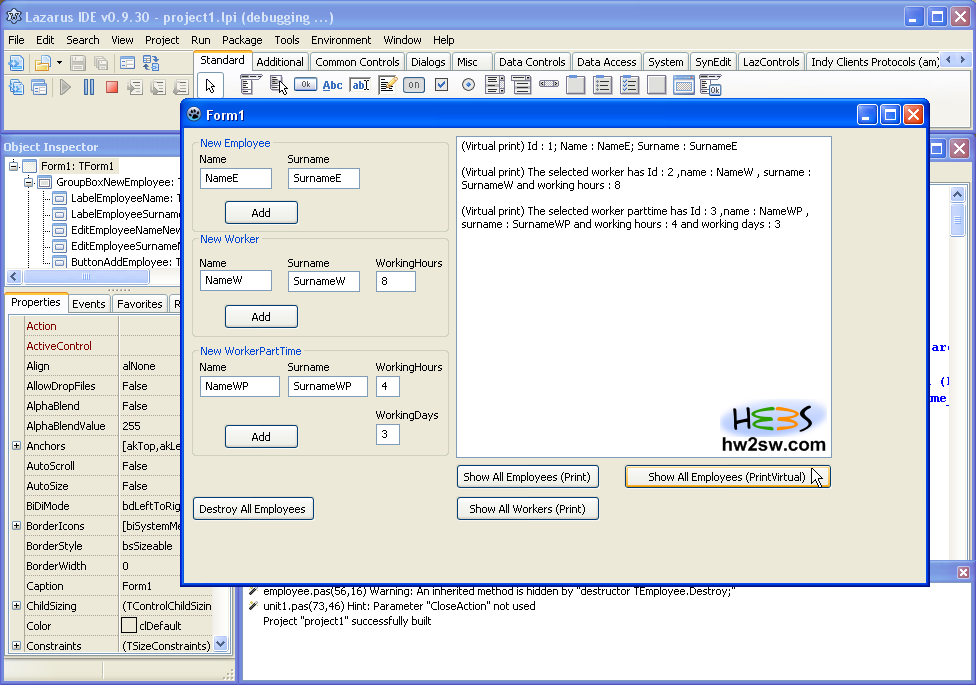Image resolution: width=976 pixels, height=685 pixels.
Task: Click the Toggle Form/Unit toolbar icon
Action: point(151,63)
